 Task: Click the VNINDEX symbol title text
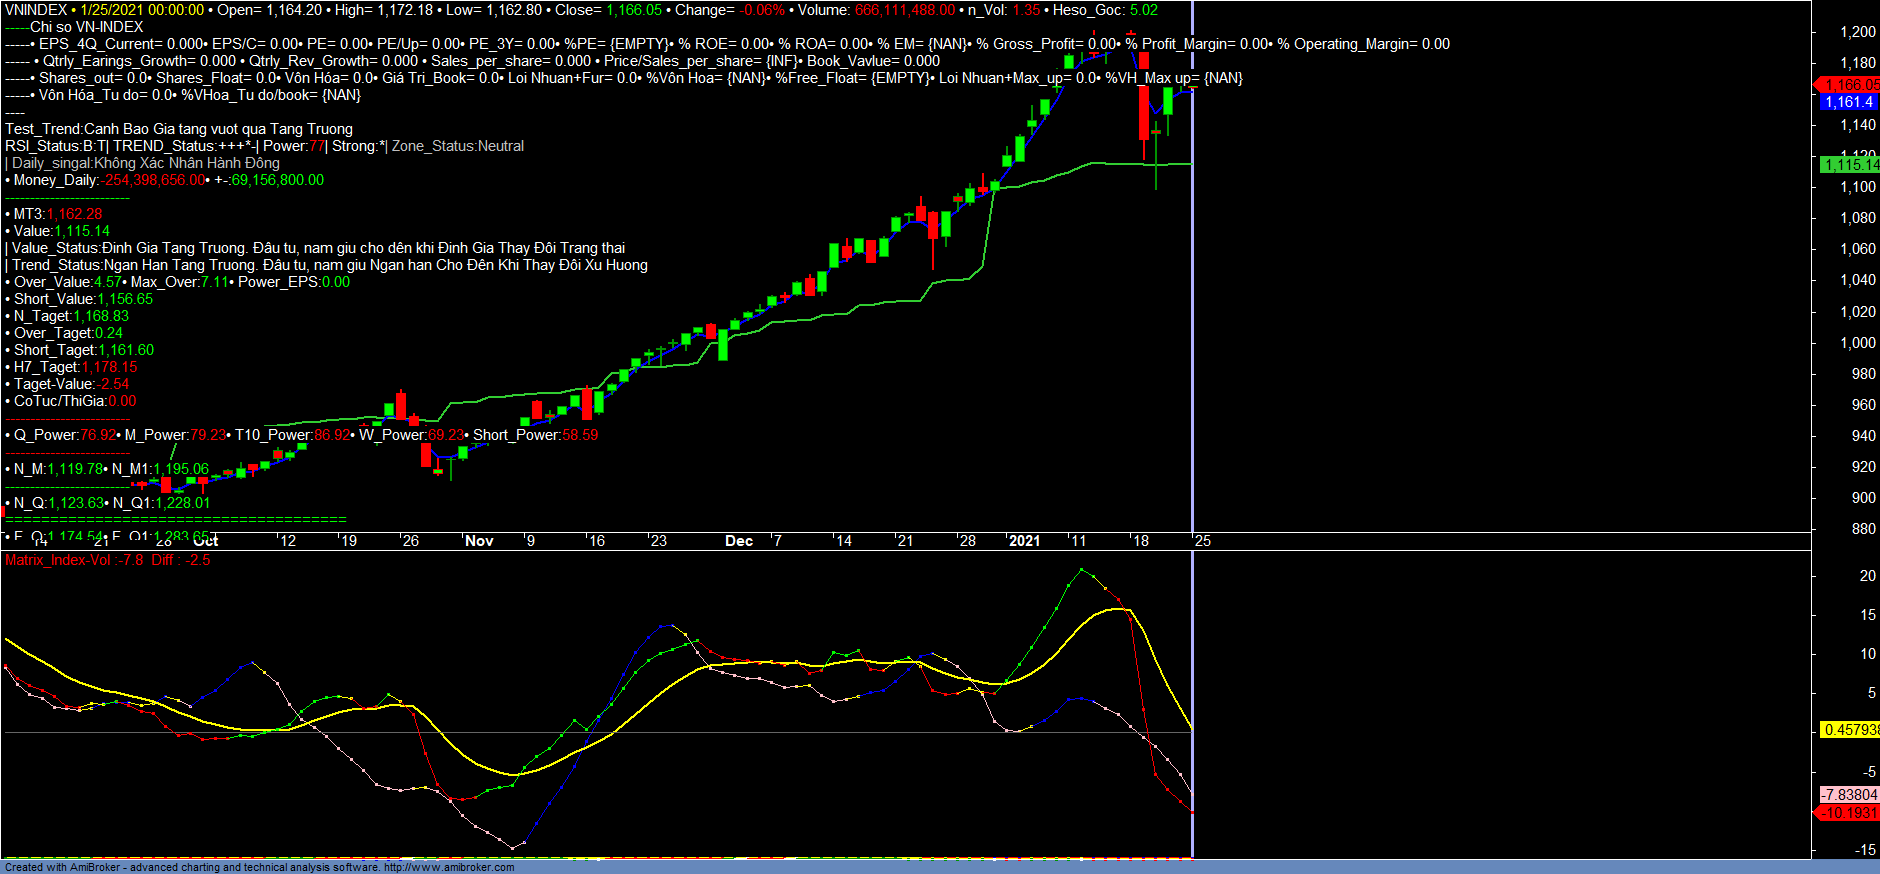[36, 10]
